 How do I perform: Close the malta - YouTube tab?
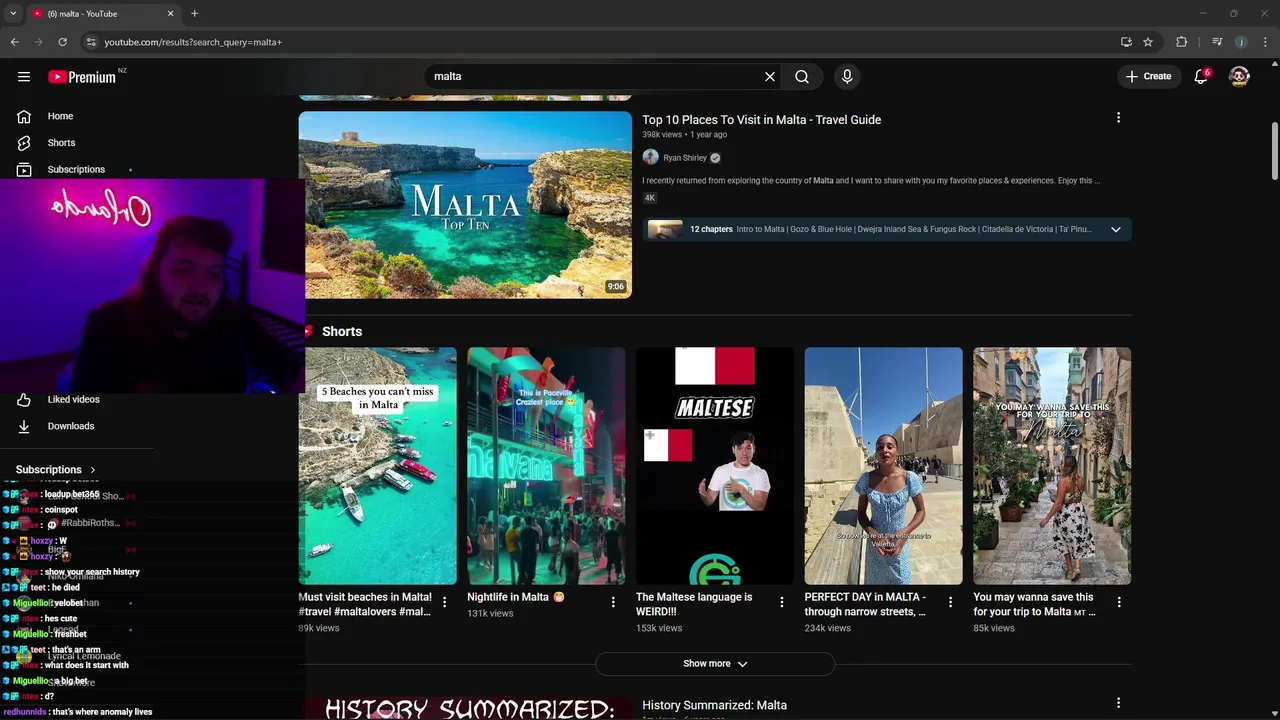170,14
